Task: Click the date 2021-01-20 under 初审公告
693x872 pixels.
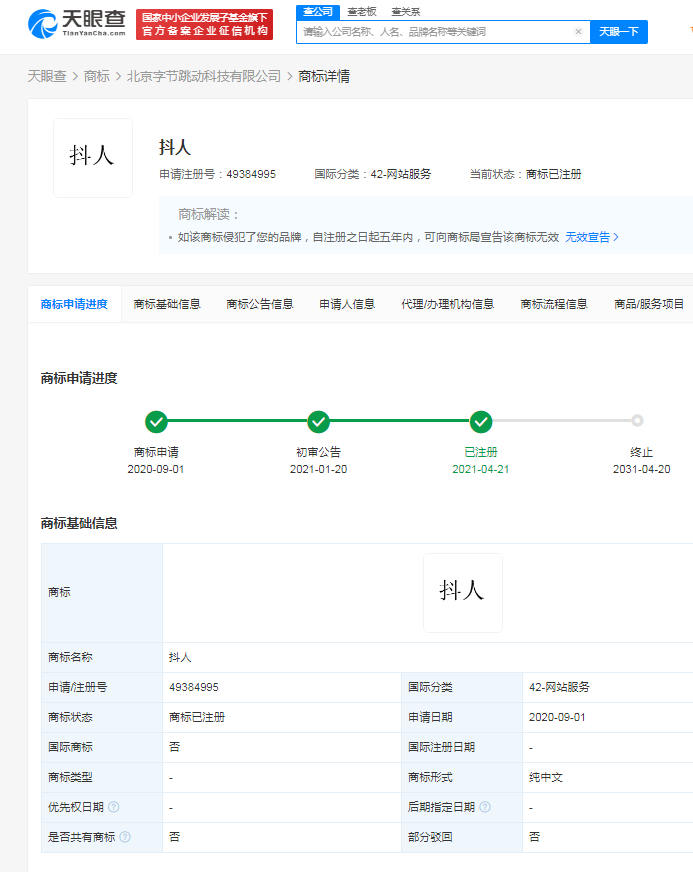Action: [319, 469]
